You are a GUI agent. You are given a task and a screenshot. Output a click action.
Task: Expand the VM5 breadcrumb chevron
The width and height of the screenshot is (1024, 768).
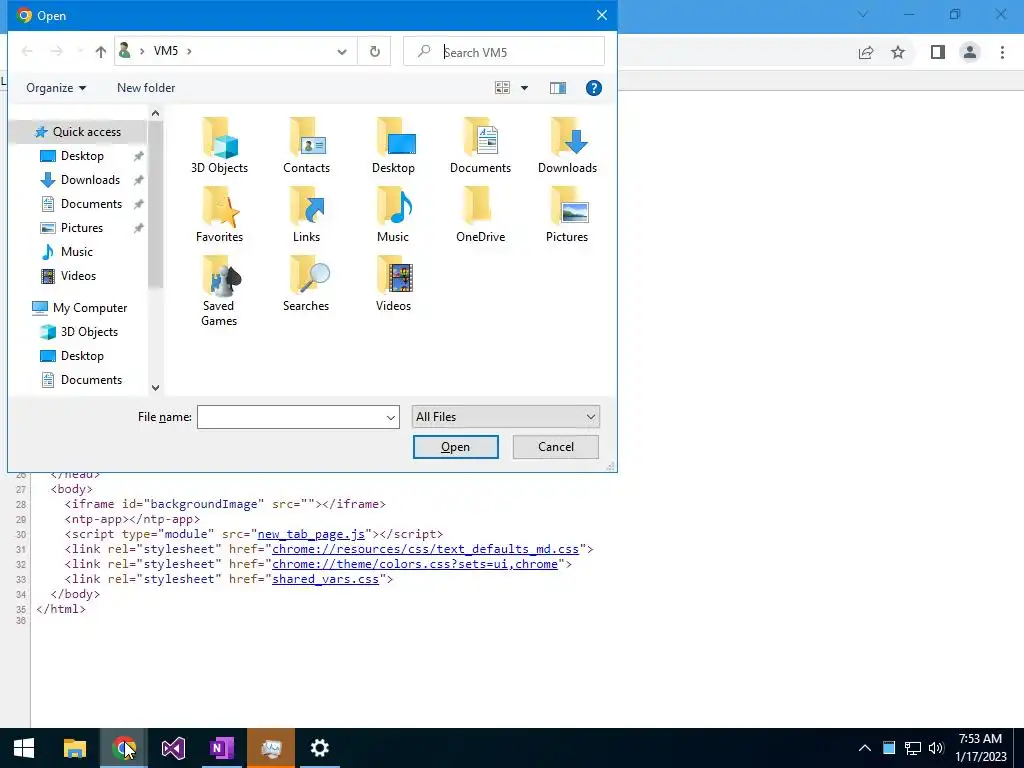(x=189, y=52)
